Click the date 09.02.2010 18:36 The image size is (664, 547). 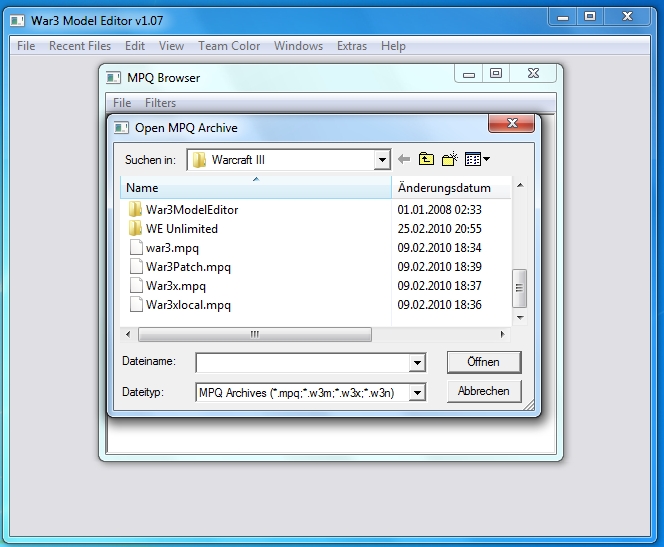tap(440, 305)
